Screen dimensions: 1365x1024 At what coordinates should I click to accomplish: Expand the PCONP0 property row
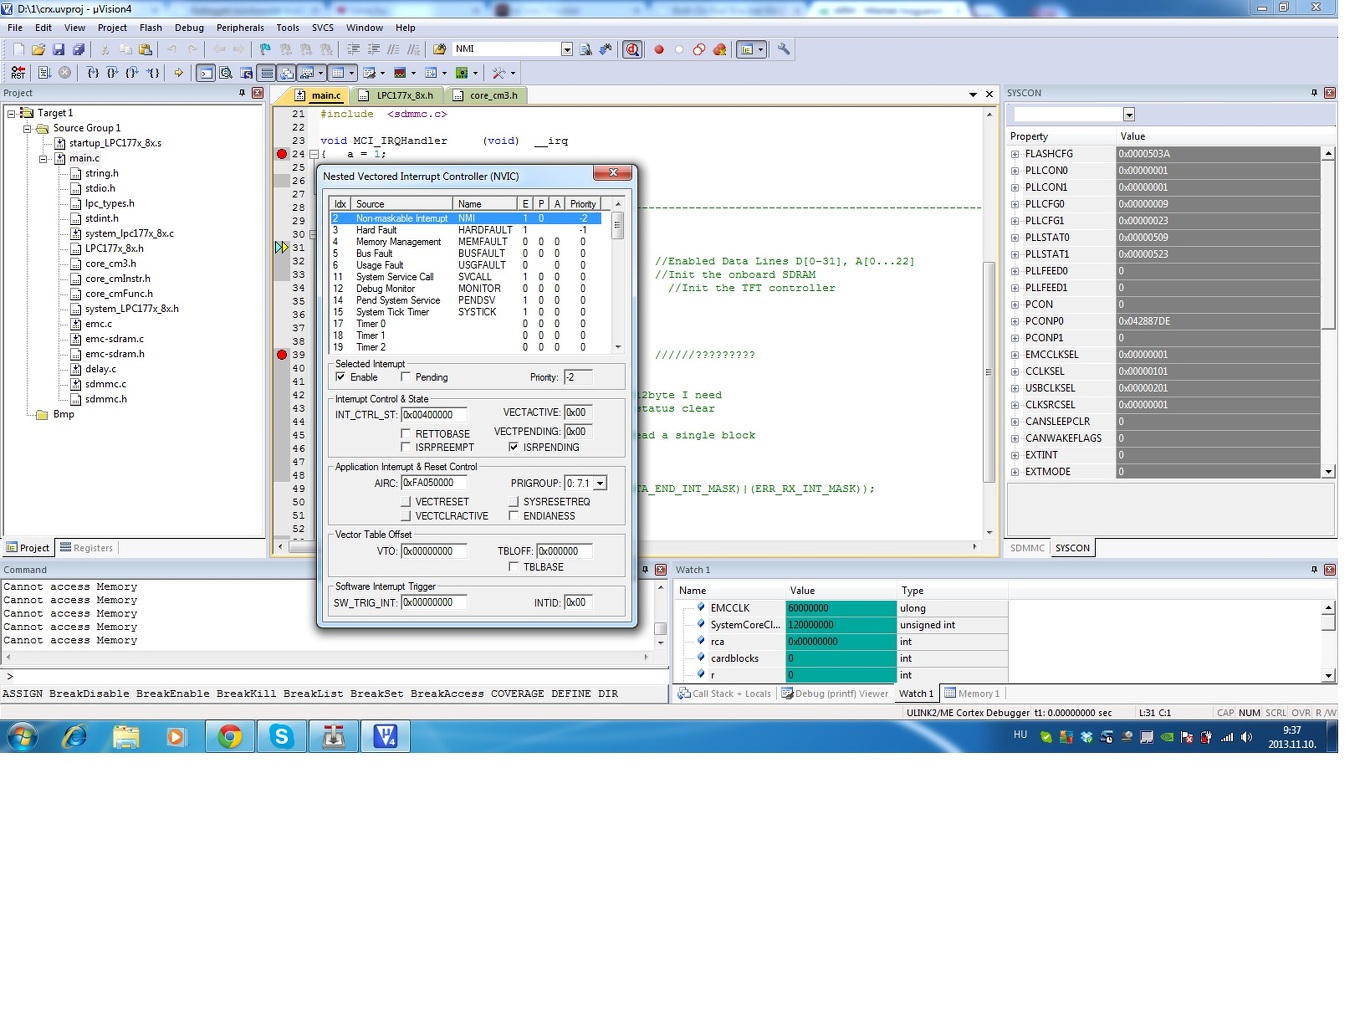1015,321
